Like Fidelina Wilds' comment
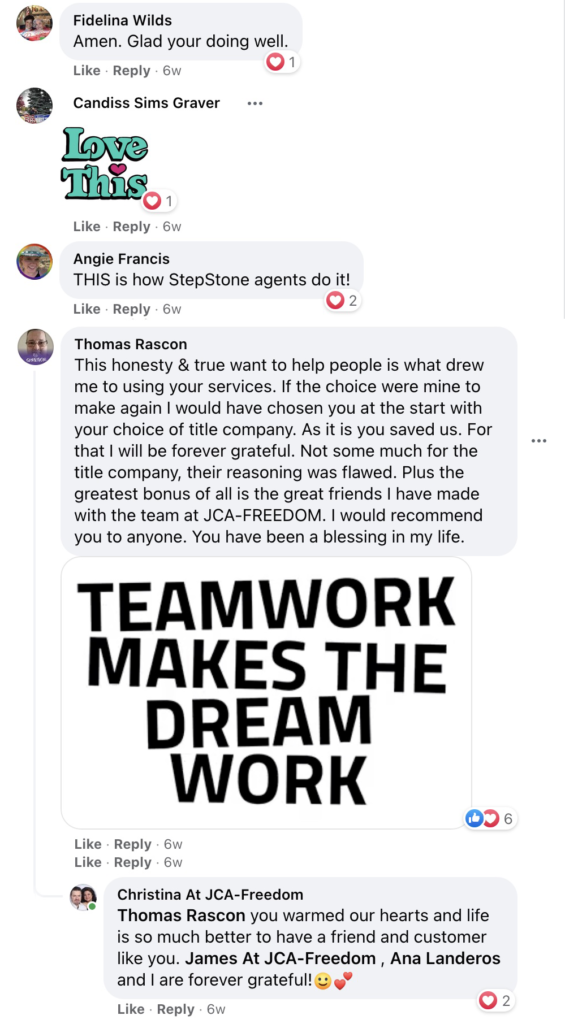The height and width of the screenshot is (1024, 565). click(87, 71)
